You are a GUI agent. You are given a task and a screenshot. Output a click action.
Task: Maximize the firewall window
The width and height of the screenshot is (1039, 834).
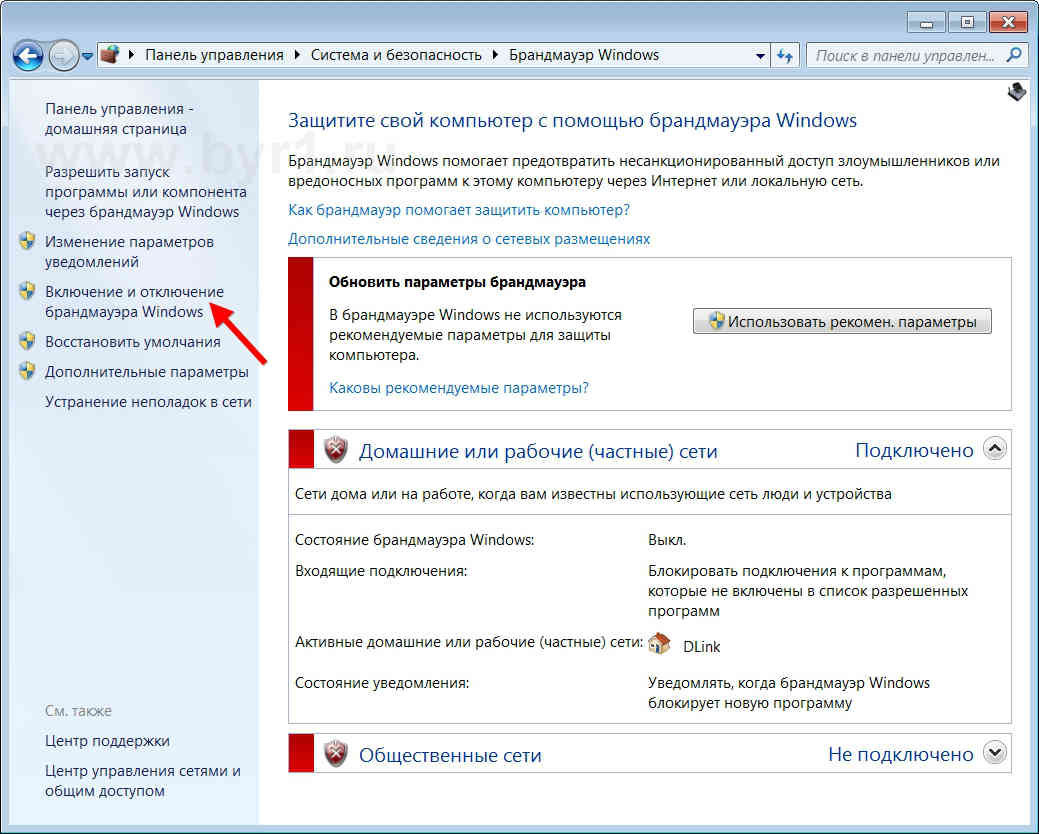pyautogui.click(x=967, y=23)
